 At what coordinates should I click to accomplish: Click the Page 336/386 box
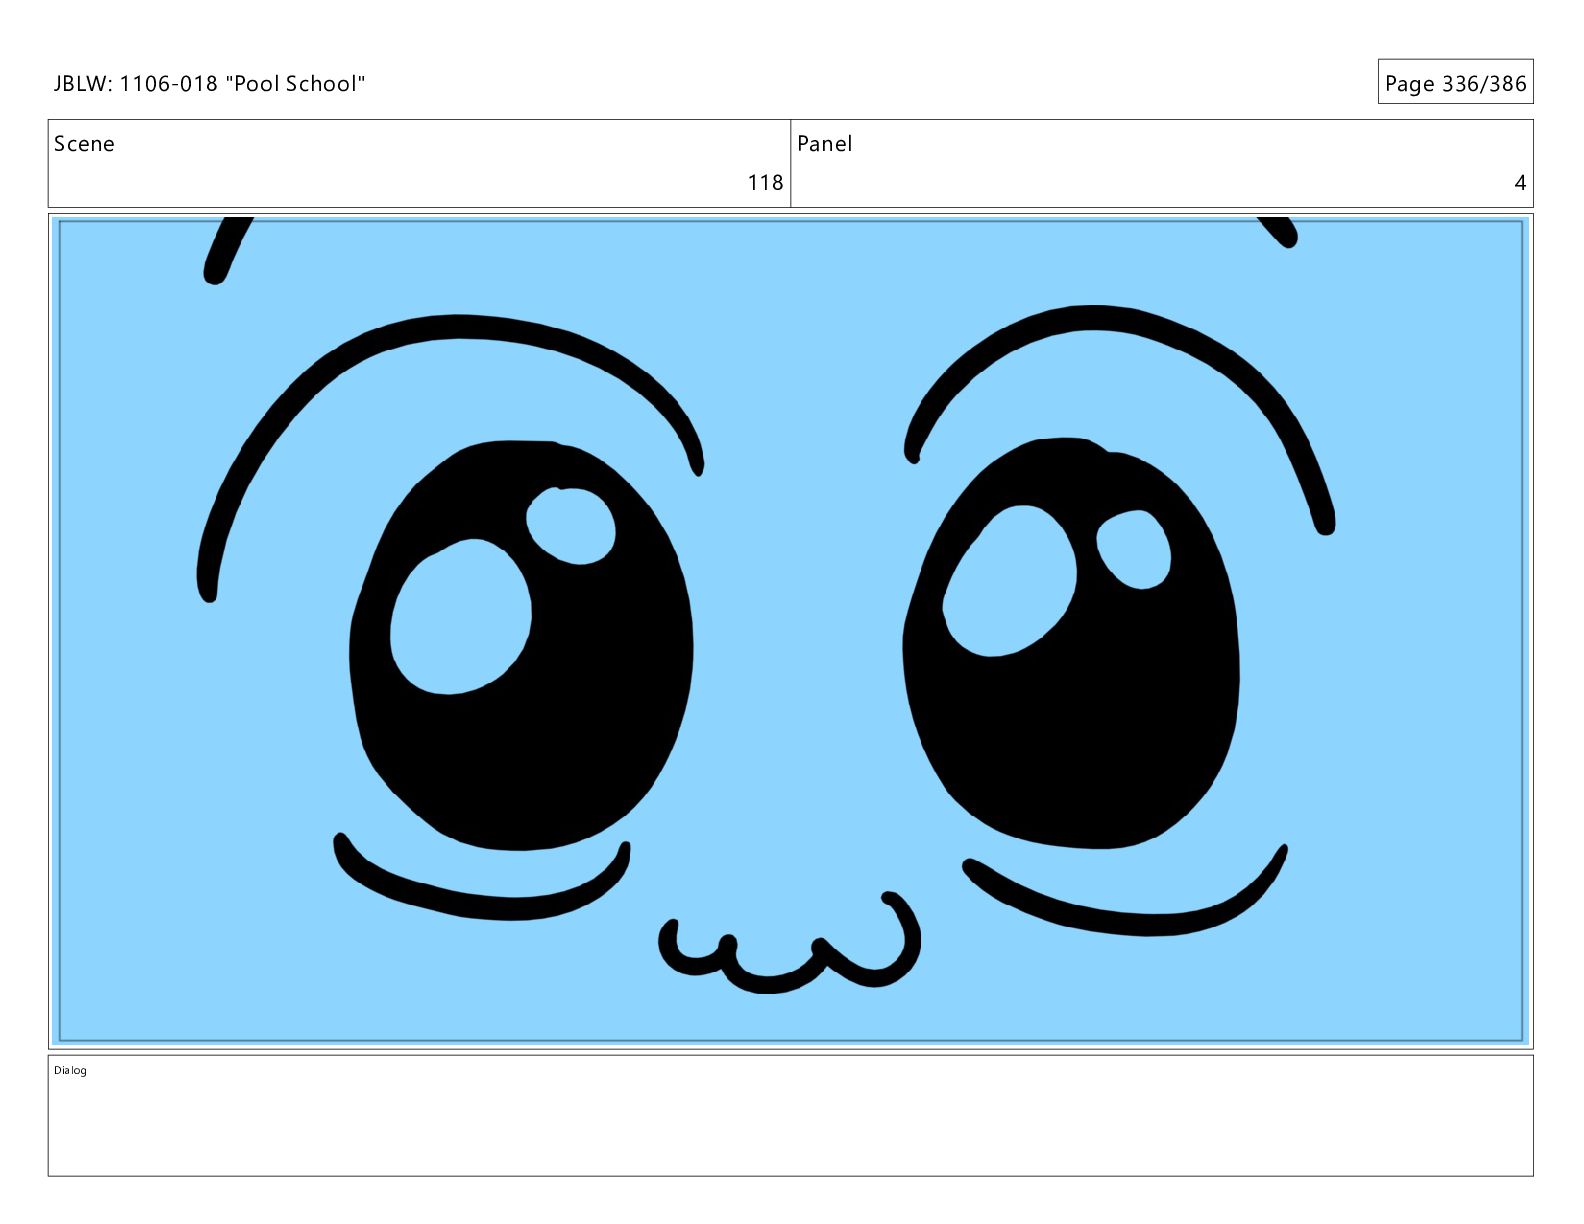click(1455, 82)
